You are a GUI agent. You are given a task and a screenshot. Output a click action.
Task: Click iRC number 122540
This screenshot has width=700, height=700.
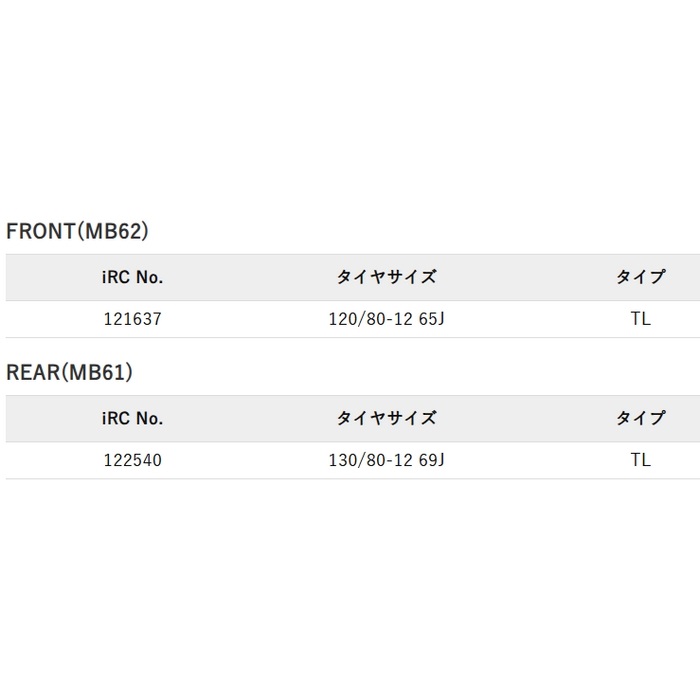[133, 460]
